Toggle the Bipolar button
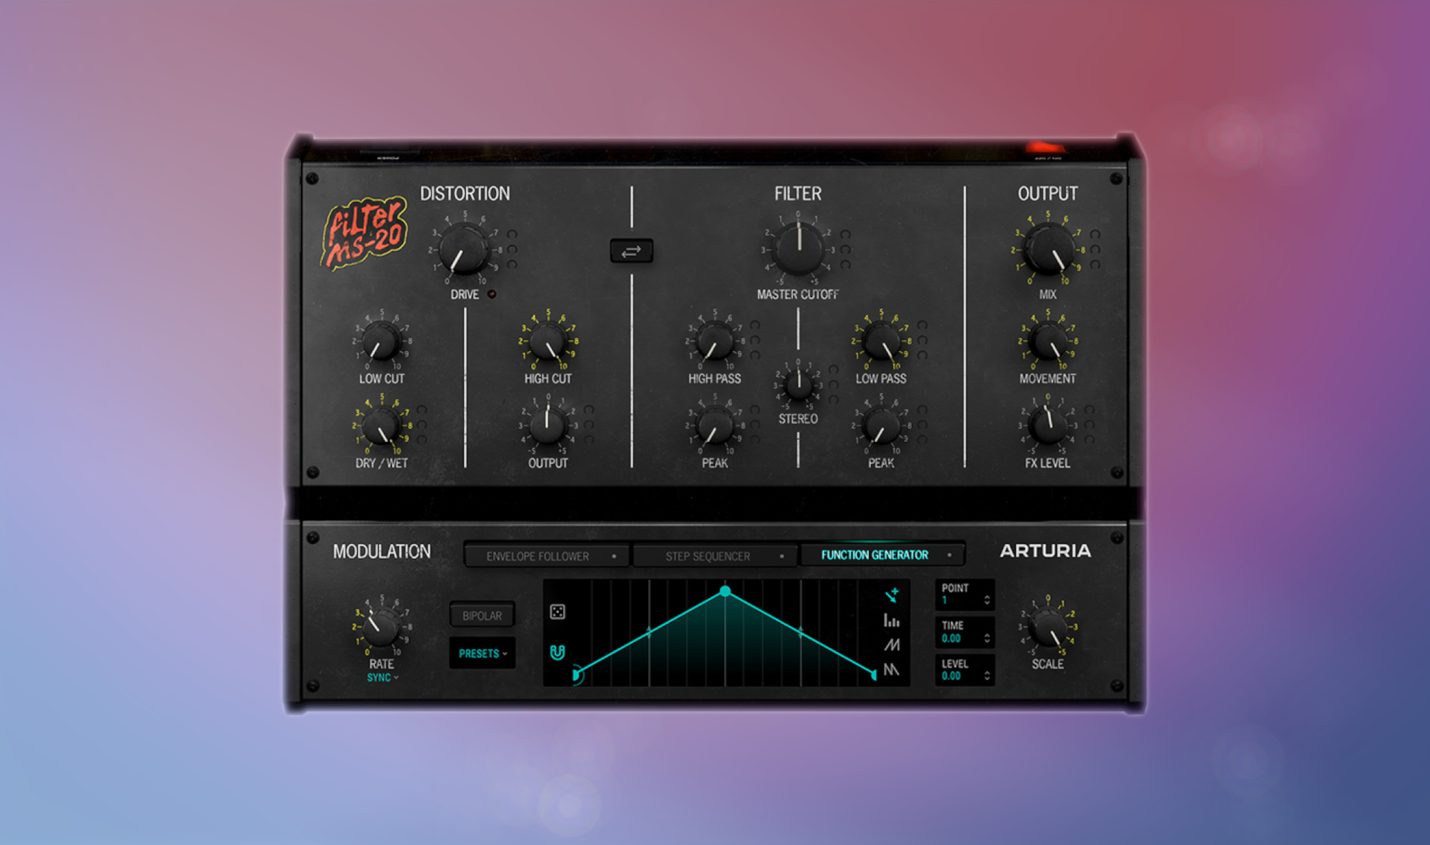This screenshot has width=1430, height=845. coord(482,616)
